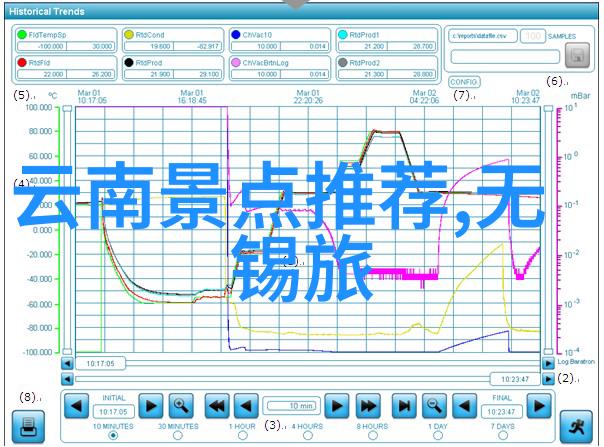The height and width of the screenshot is (447, 604).
Task: Click RtdProd1 value 21.200
Action: tap(363, 46)
